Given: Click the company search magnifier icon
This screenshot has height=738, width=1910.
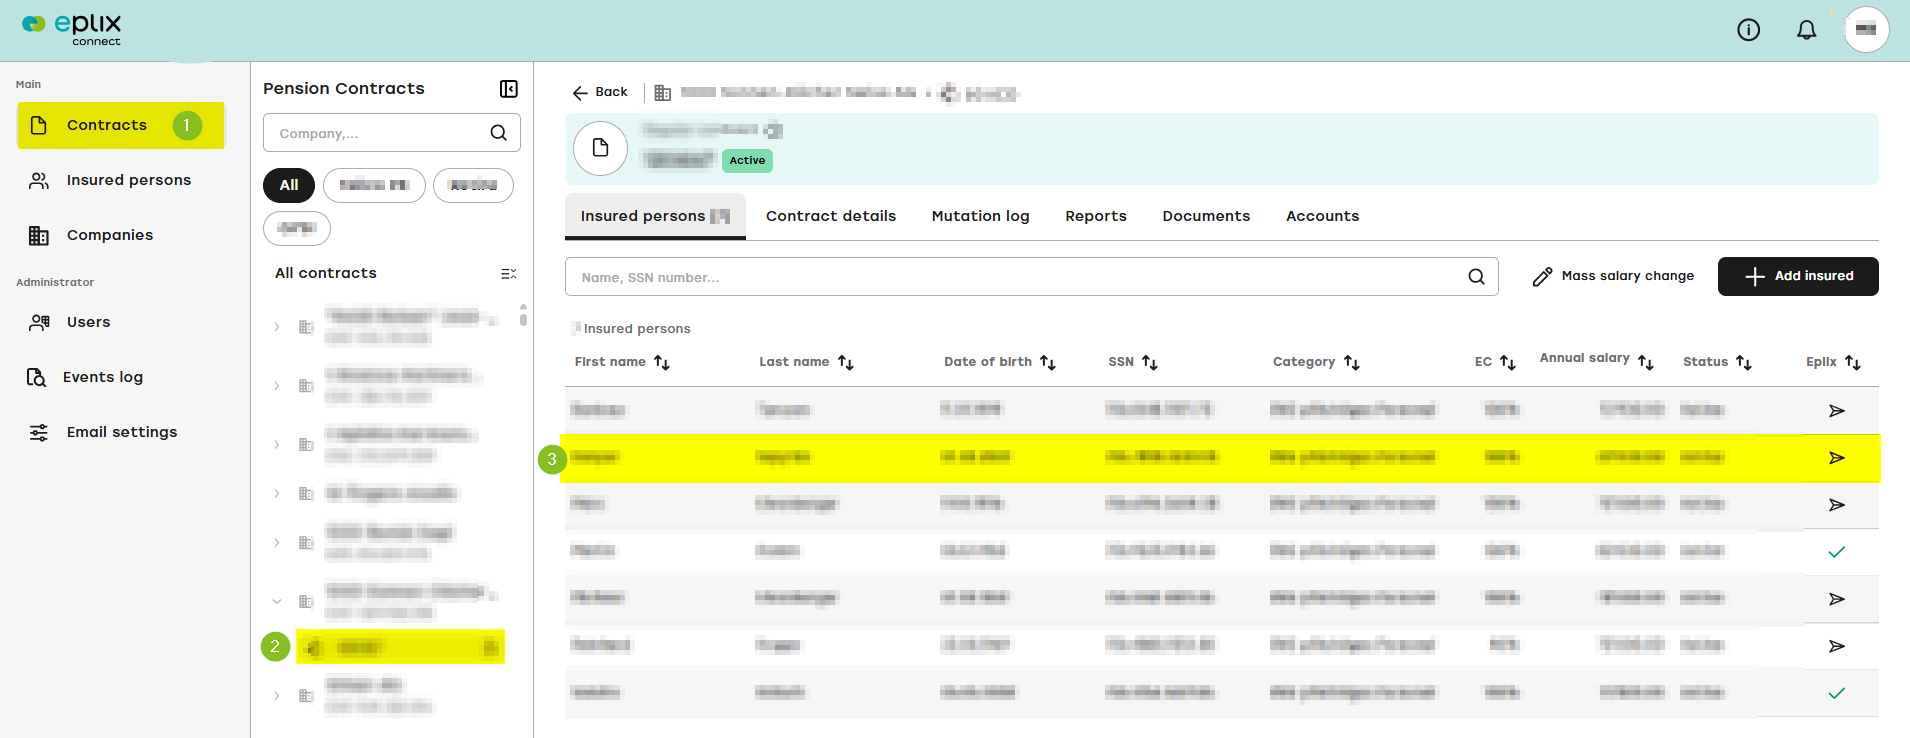Looking at the screenshot, I should [x=498, y=133].
